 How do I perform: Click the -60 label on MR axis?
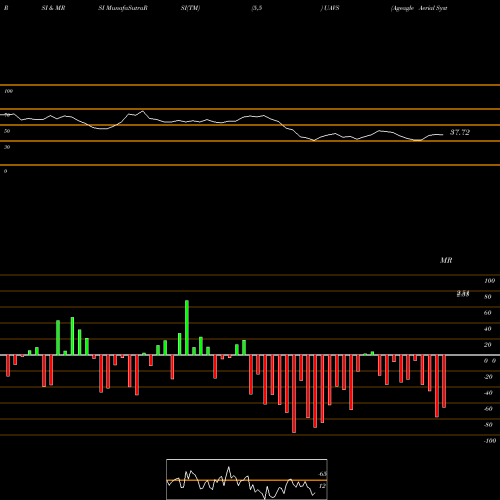[x=488, y=409]
